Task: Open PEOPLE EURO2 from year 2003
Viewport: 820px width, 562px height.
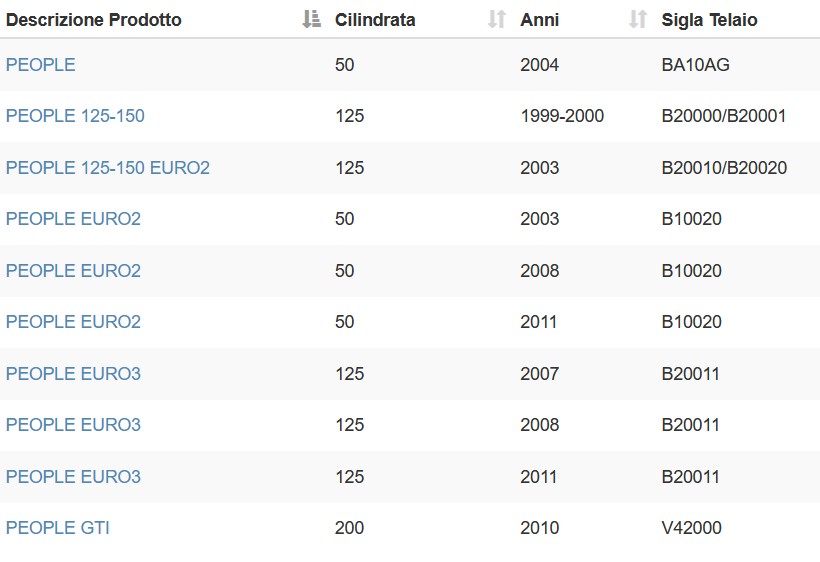Action: [x=73, y=219]
